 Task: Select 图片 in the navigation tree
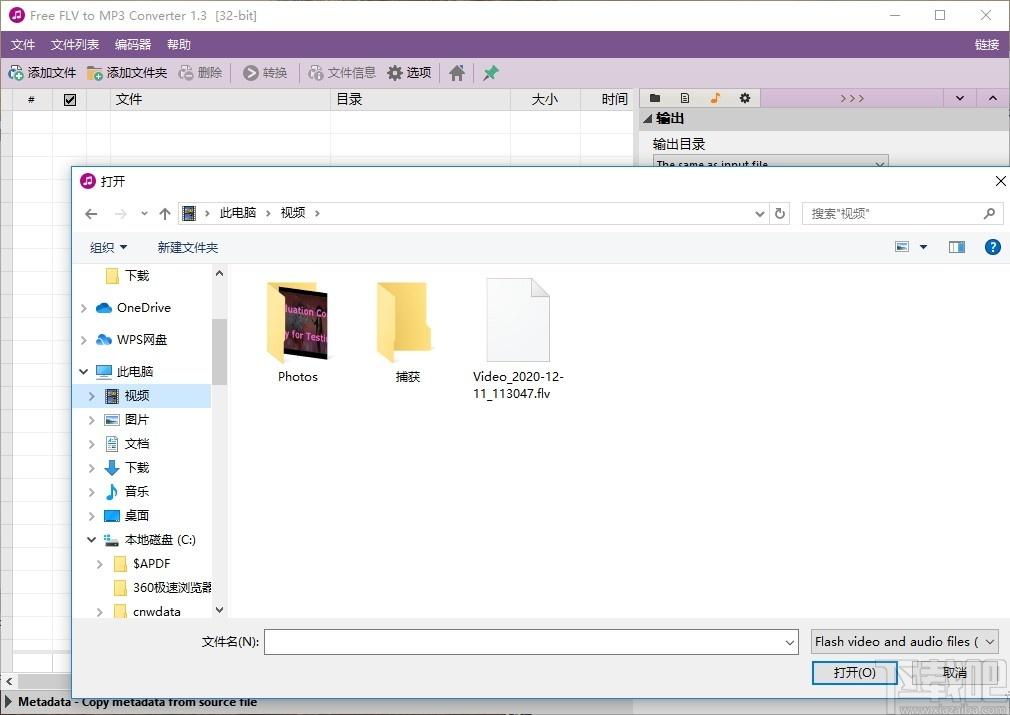[137, 420]
